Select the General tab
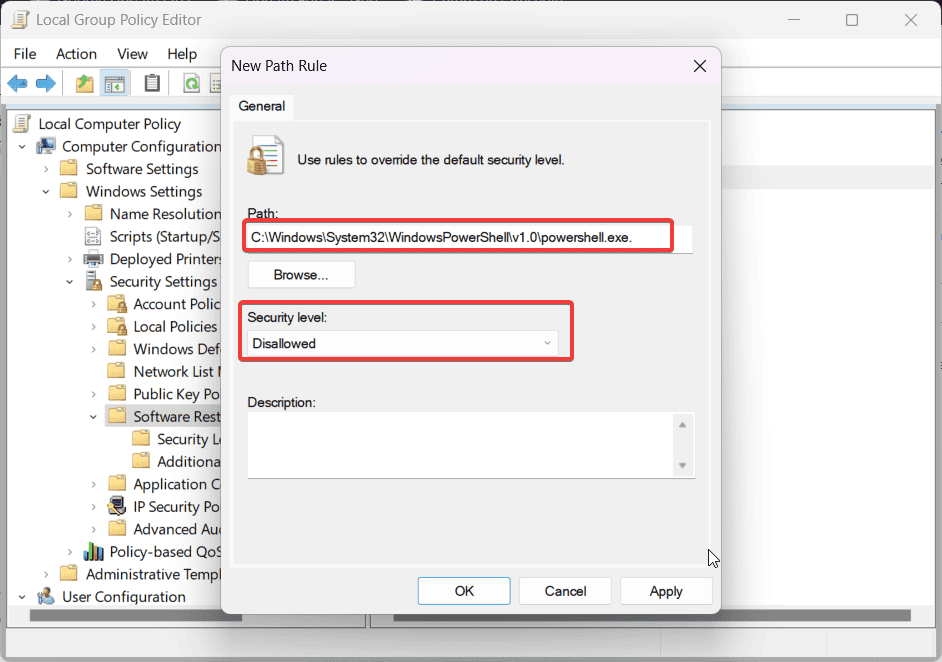942x662 pixels. pyautogui.click(x=261, y=106)
